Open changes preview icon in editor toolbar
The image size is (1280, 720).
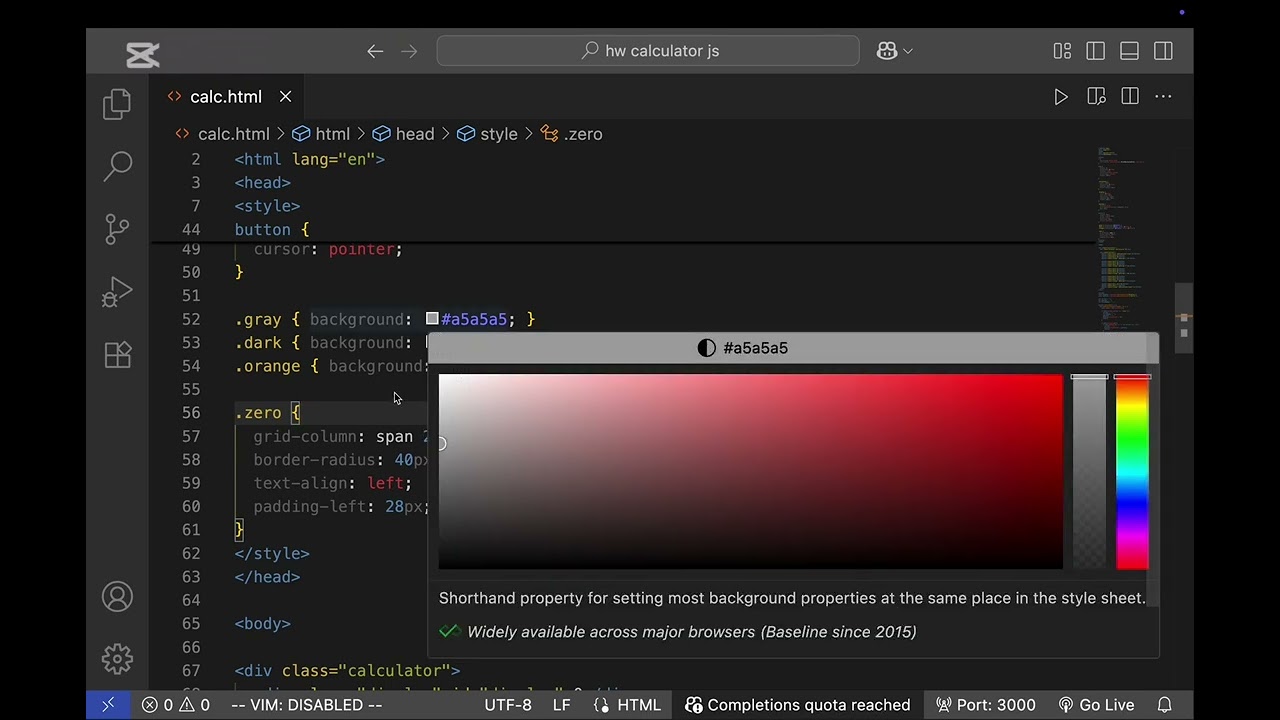pyautogui.click(x=1096, y=97)
